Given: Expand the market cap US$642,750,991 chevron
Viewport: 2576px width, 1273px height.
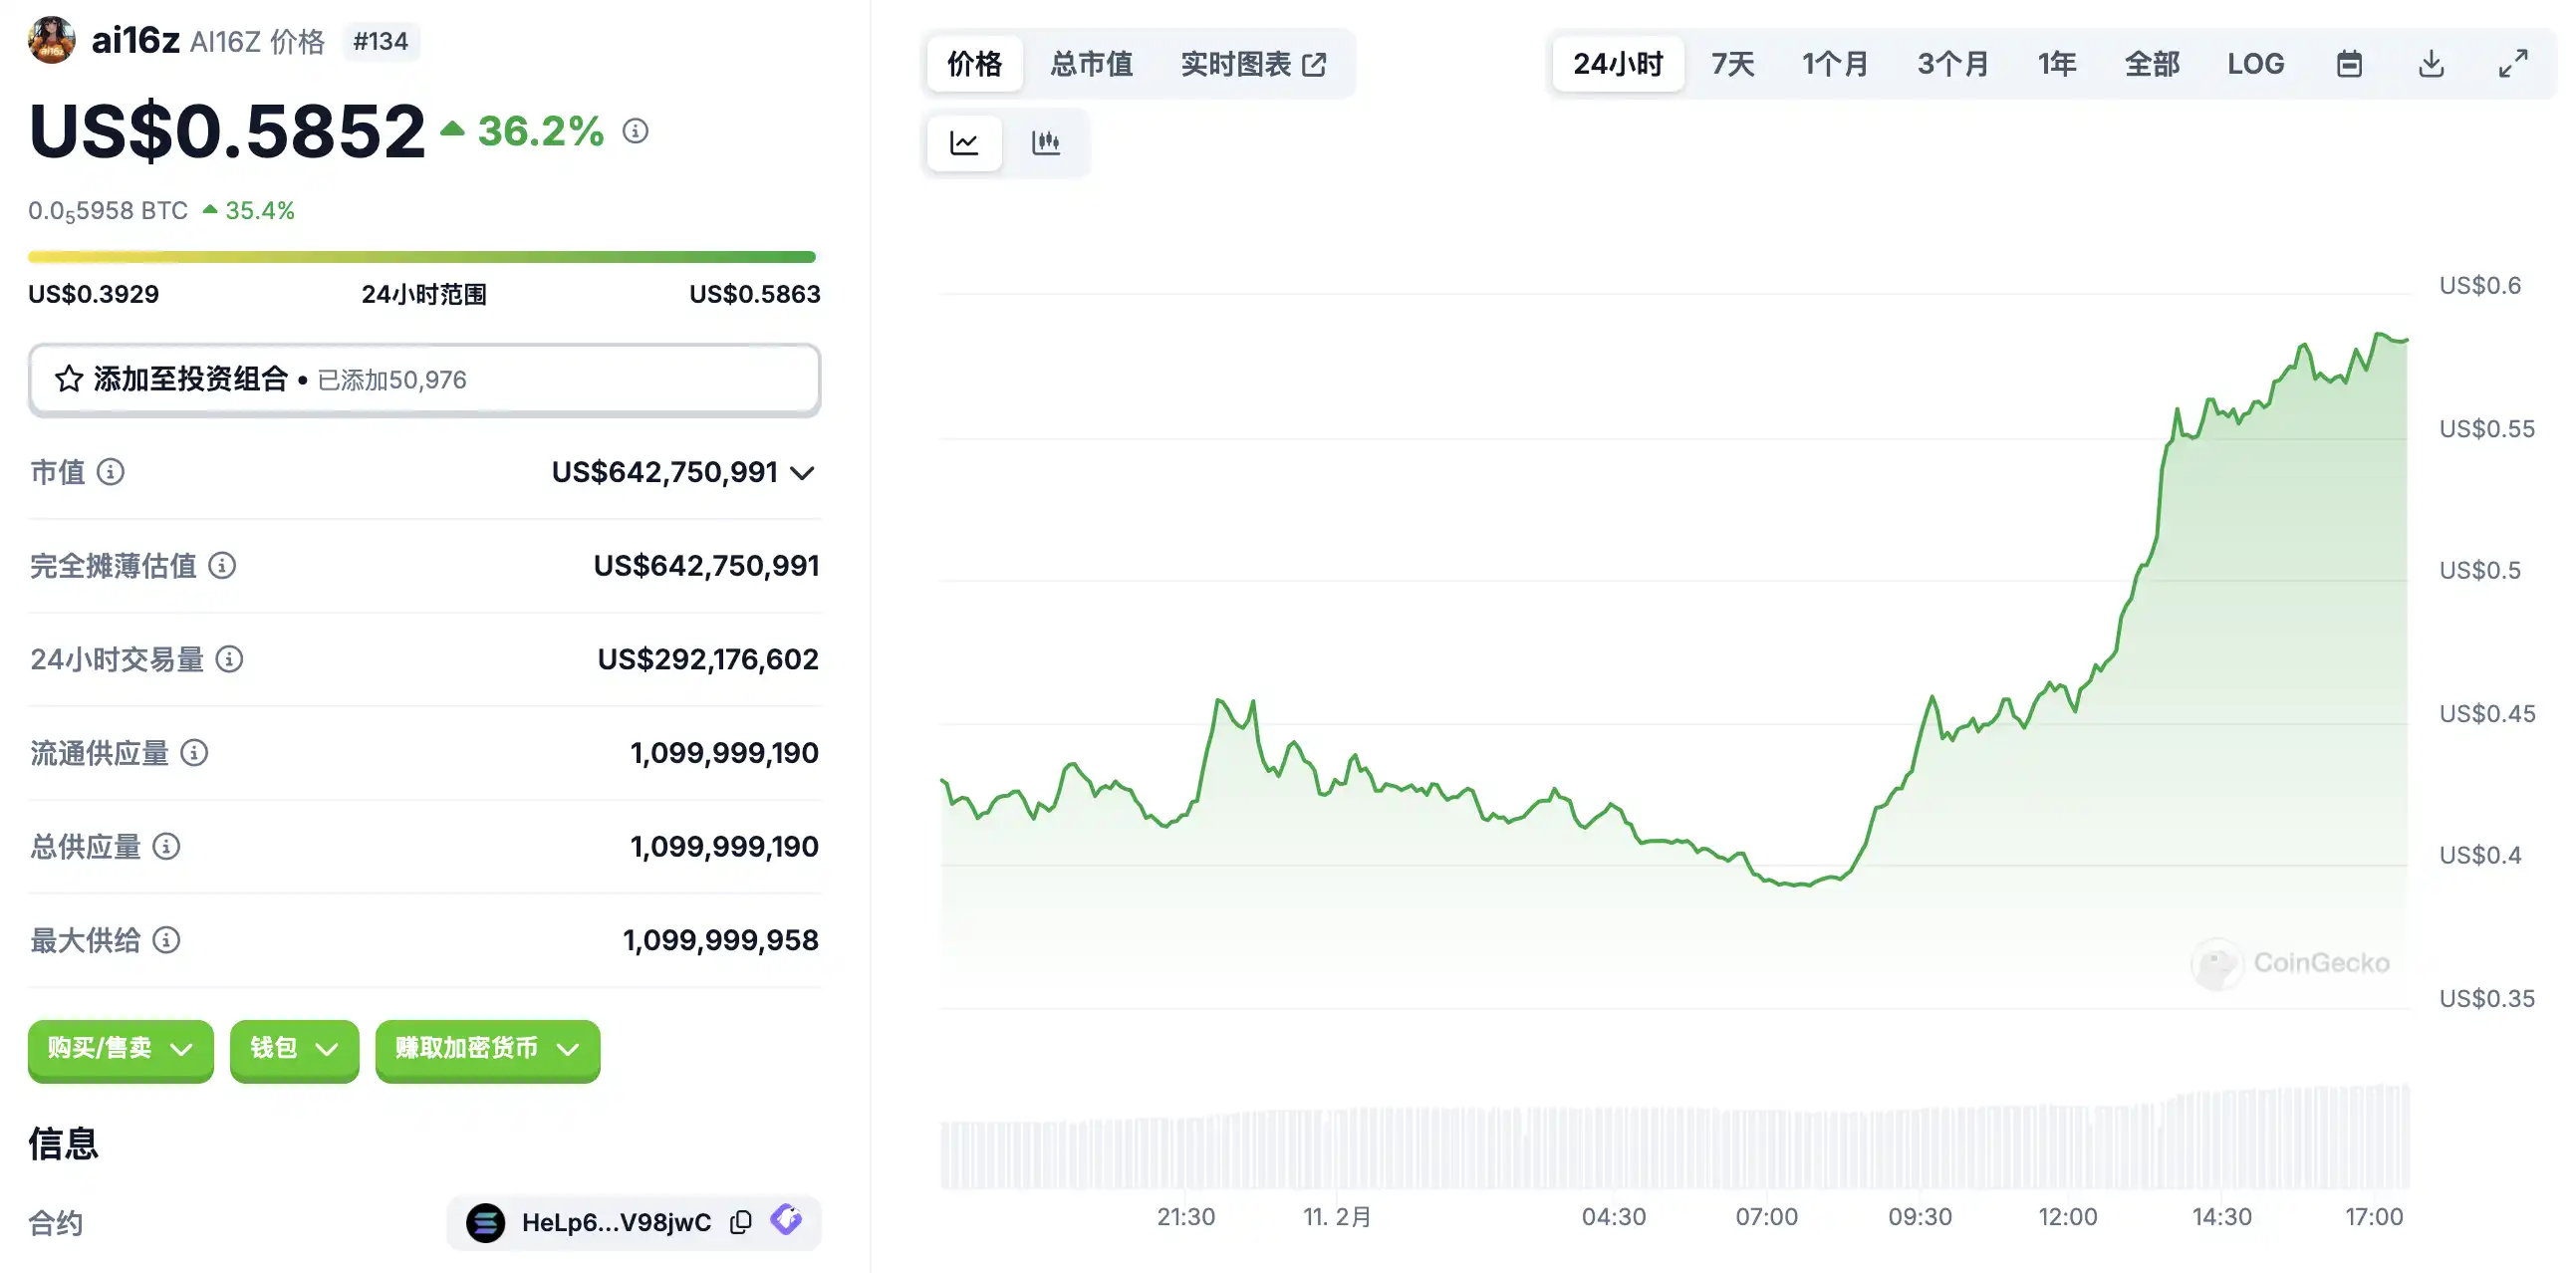Looking at the screenshot, I should 802,473.
